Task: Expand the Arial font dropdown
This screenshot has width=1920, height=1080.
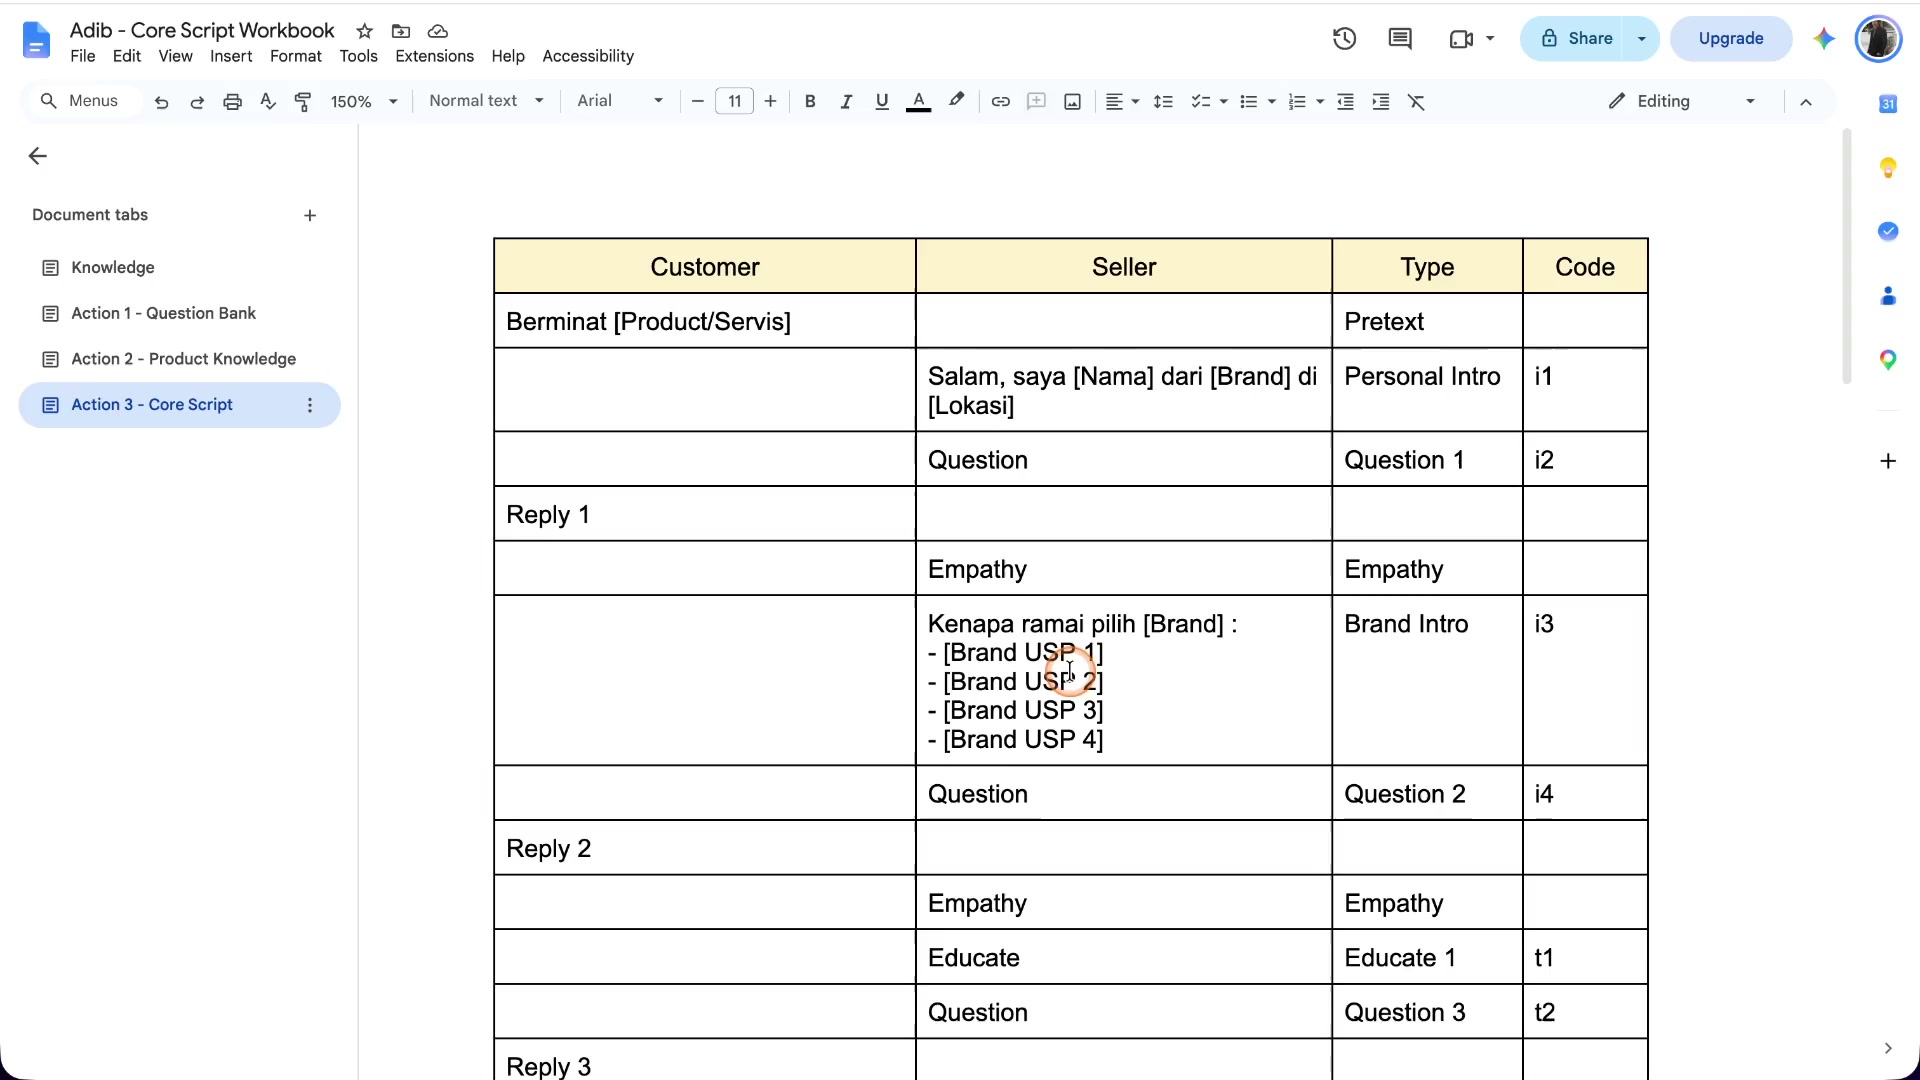Action: point(620,101)
